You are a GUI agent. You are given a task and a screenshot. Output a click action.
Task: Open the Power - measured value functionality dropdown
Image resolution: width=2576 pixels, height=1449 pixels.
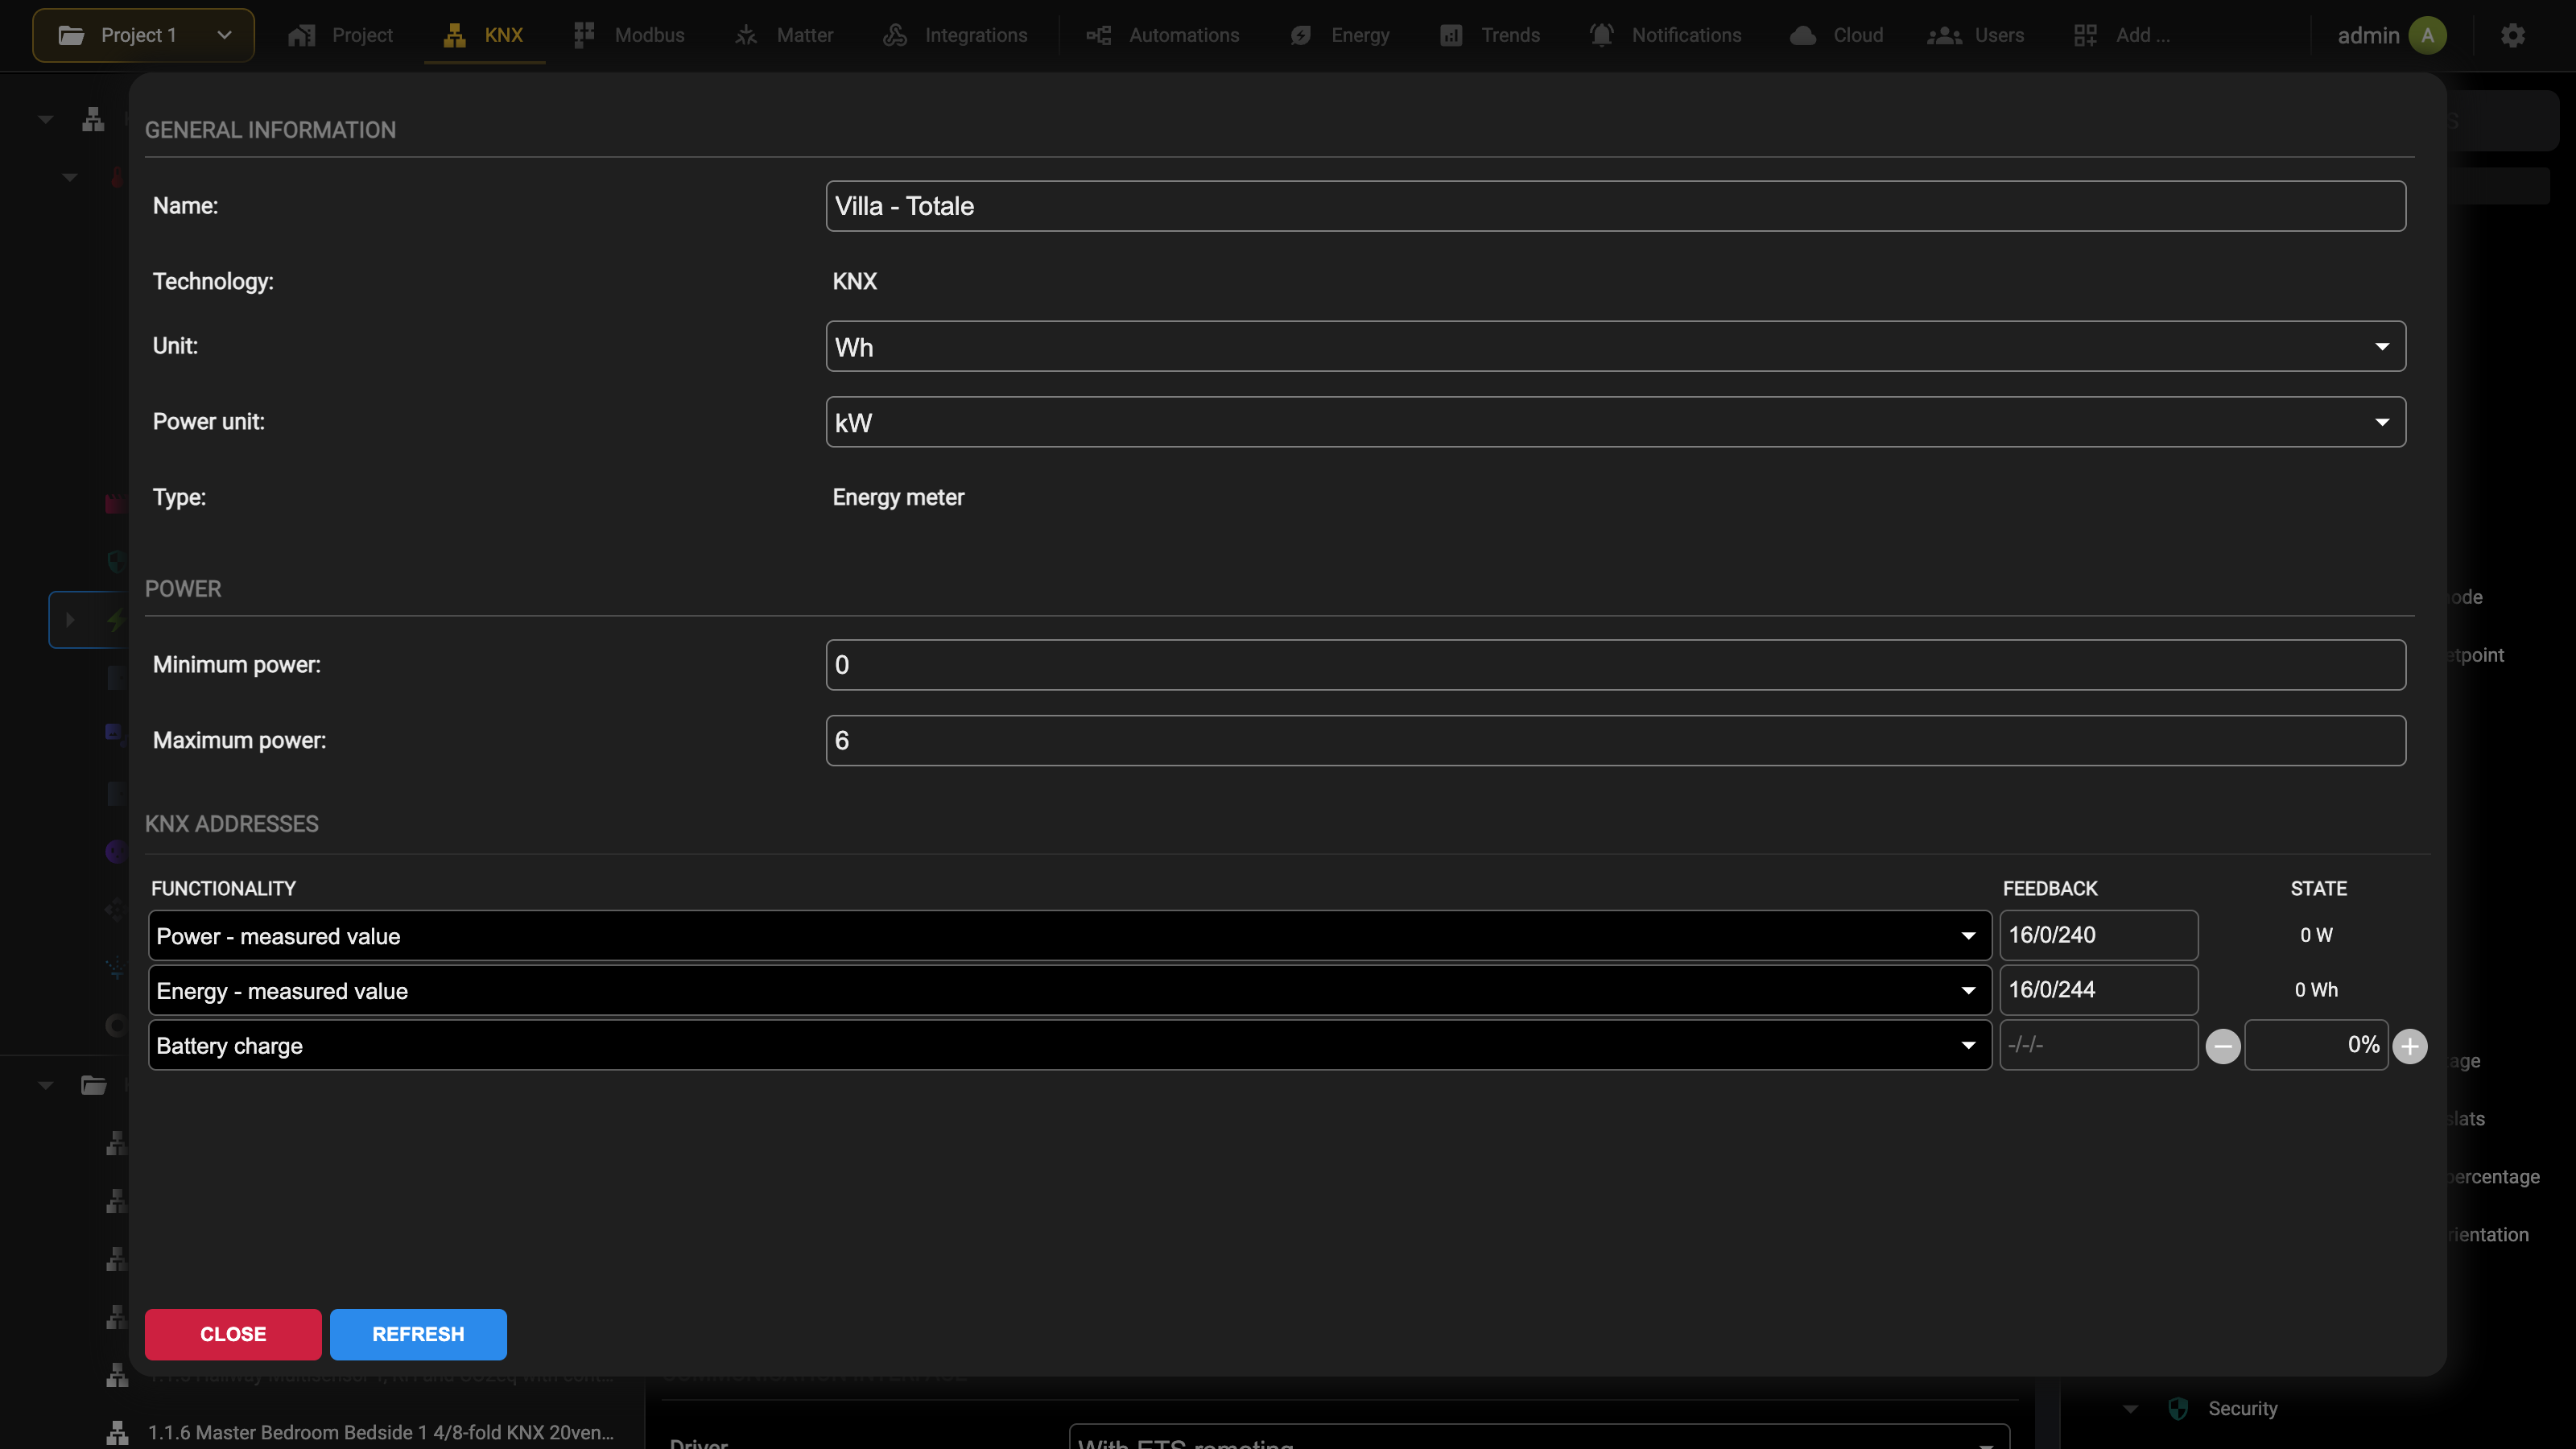[x=1070, y=935]
